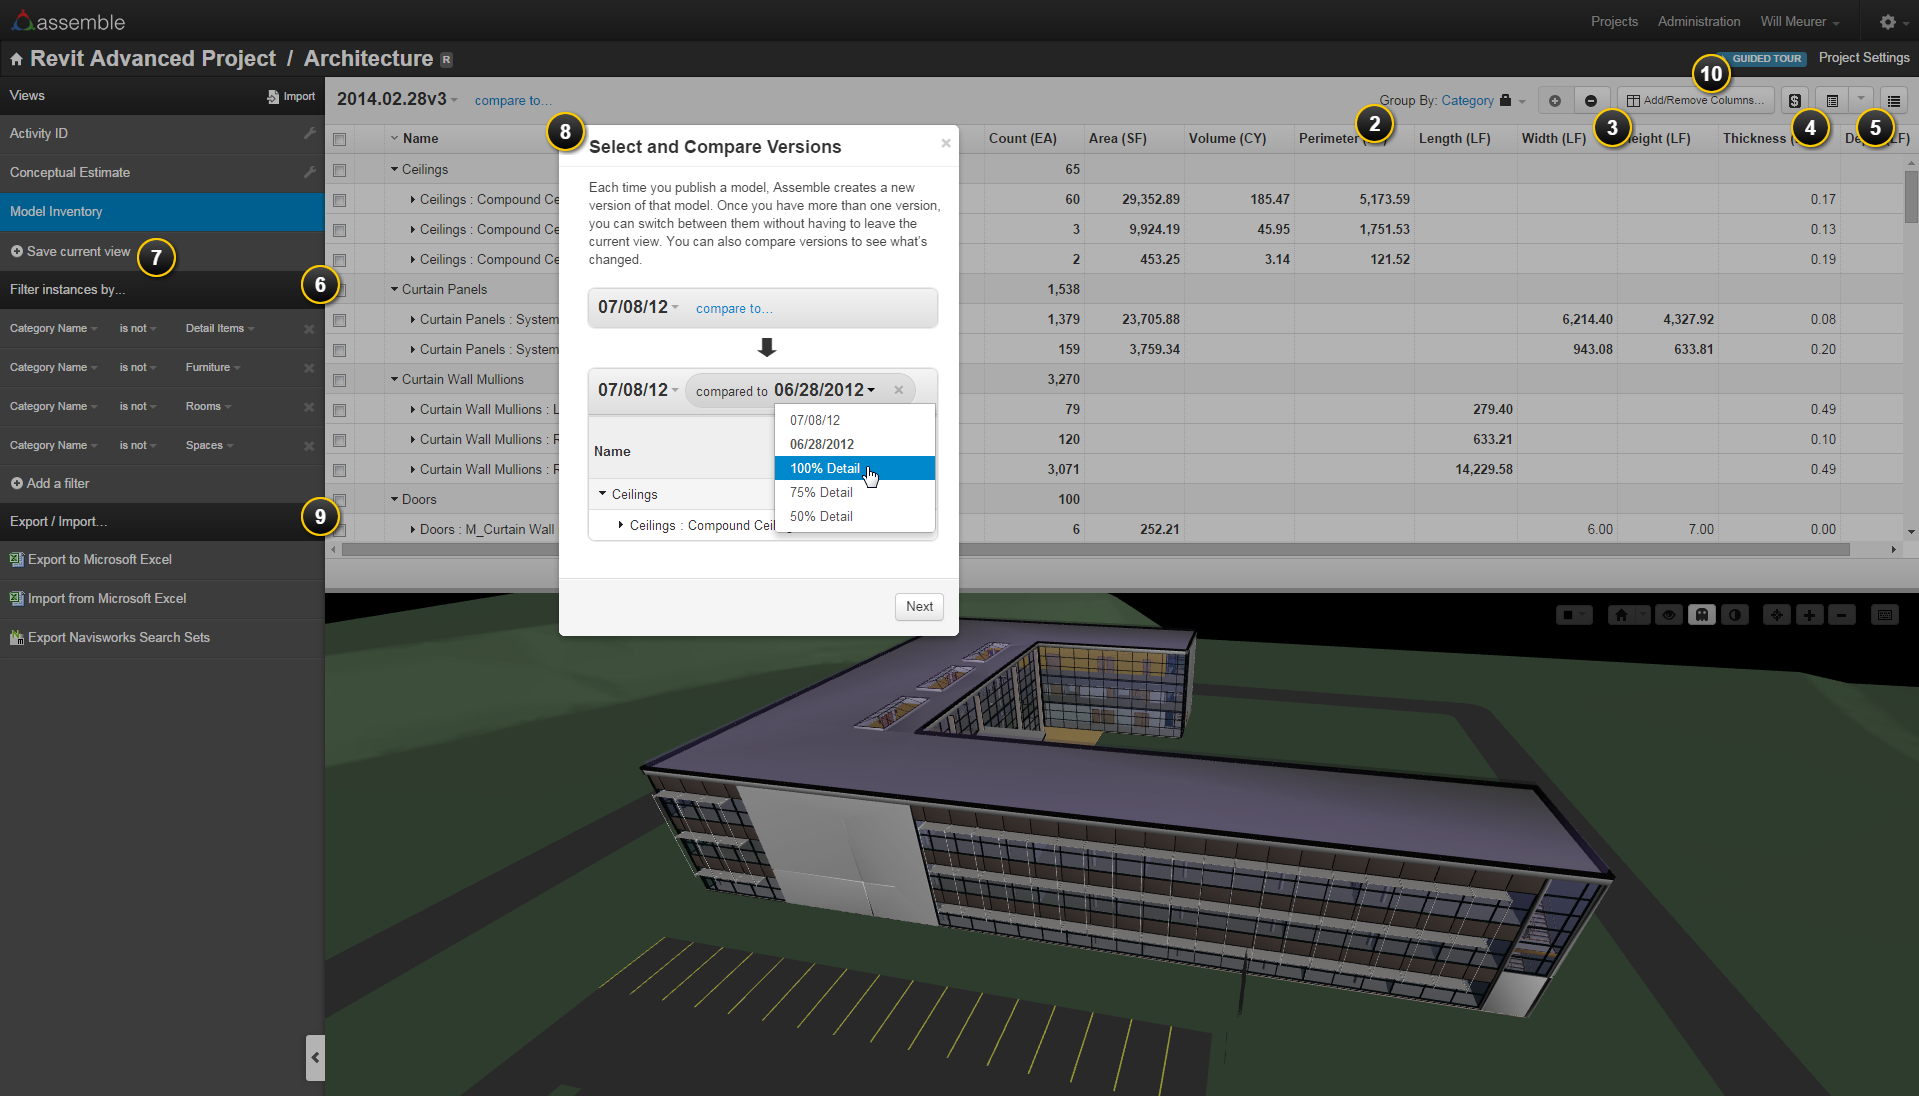The image size is (1919, 1096).
Task: Open the Model Inventory view
Action: pos(162,212)
